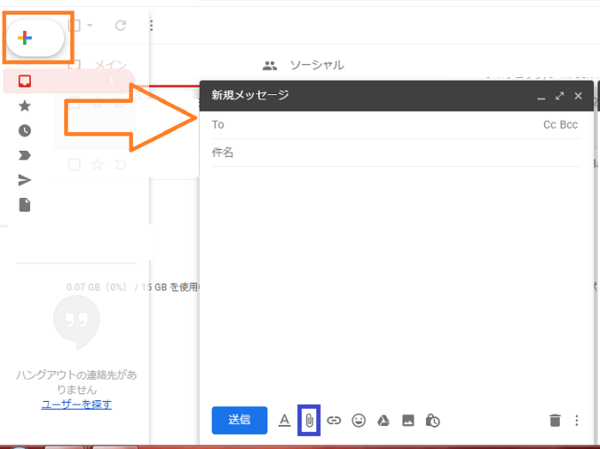Open more options menu in compose toolbar

click(x=576, y=420)
